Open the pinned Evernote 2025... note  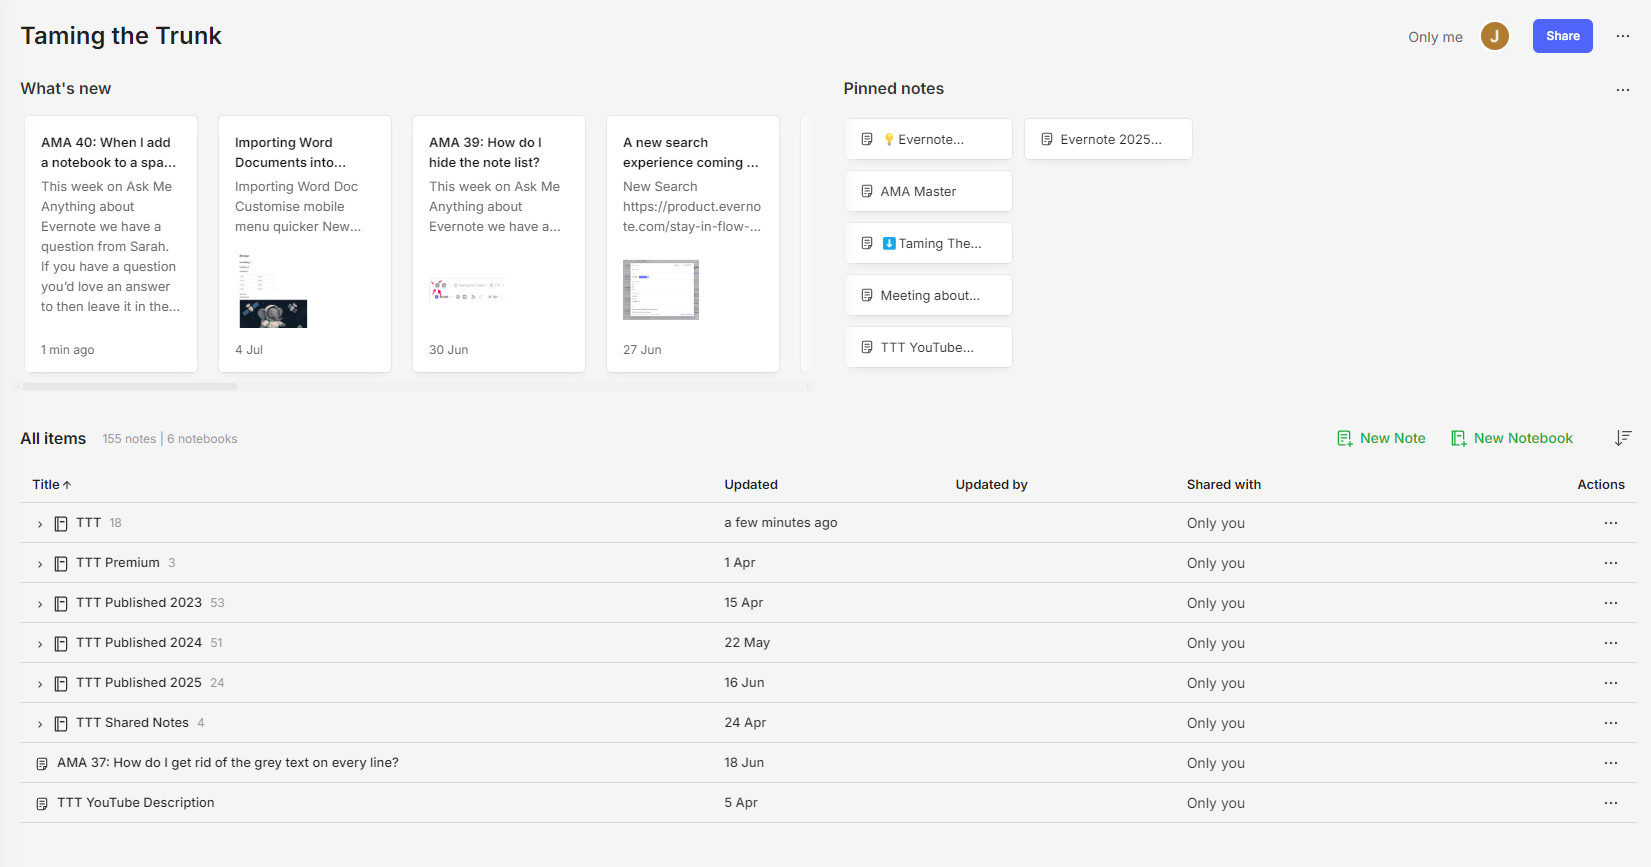(x=1108, y=139)
